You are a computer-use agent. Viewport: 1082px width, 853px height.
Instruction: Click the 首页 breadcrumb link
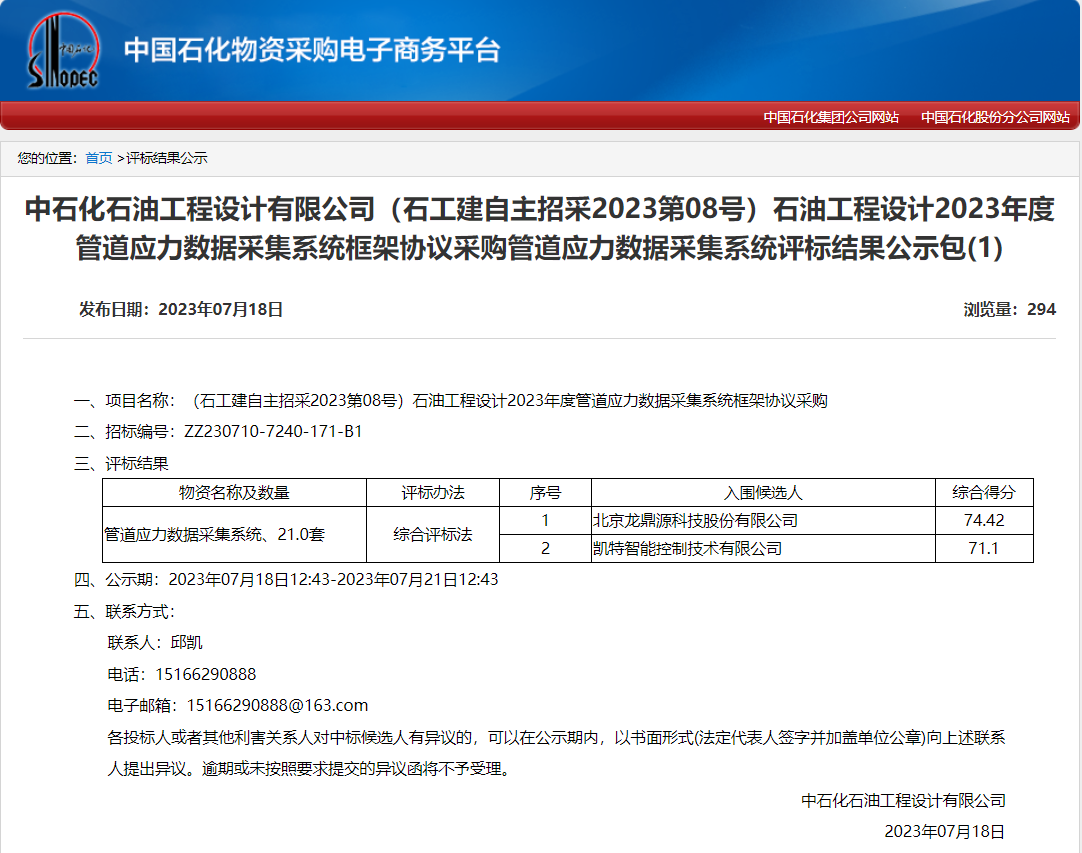[x=100, y=156]
